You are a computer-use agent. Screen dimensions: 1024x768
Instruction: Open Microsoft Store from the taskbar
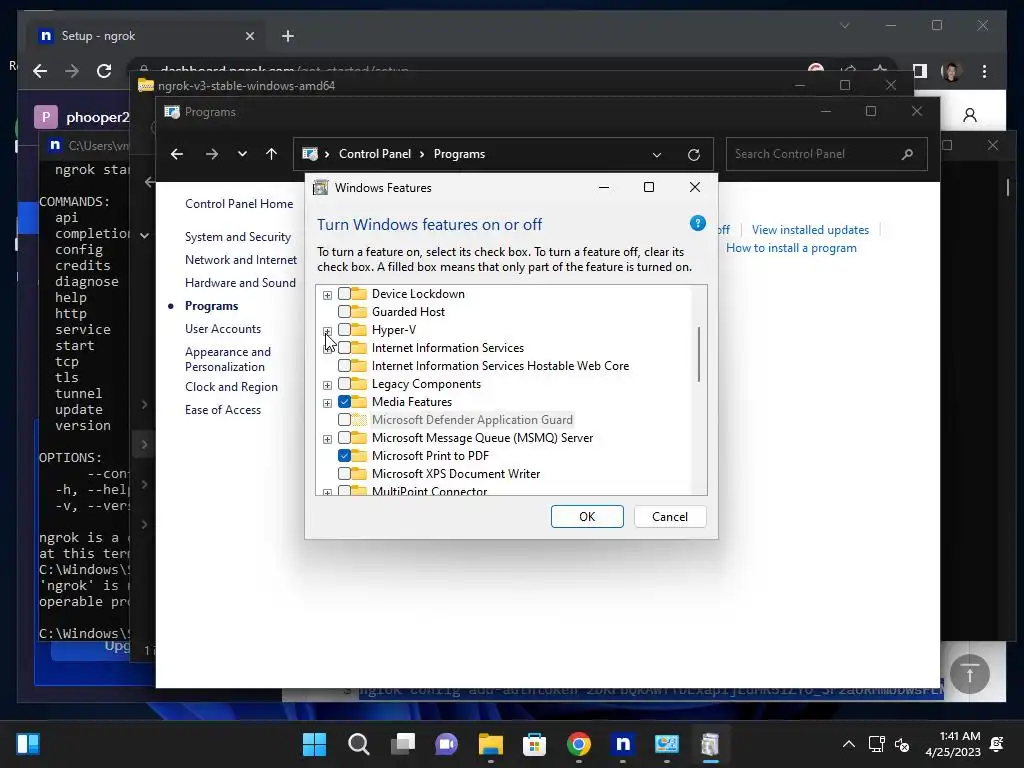coord(534,744)
